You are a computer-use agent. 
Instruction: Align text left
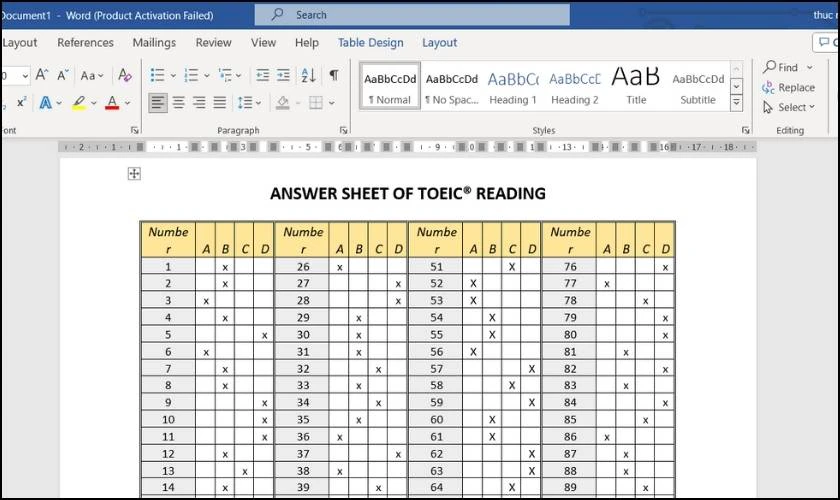(x=158, y=102)
